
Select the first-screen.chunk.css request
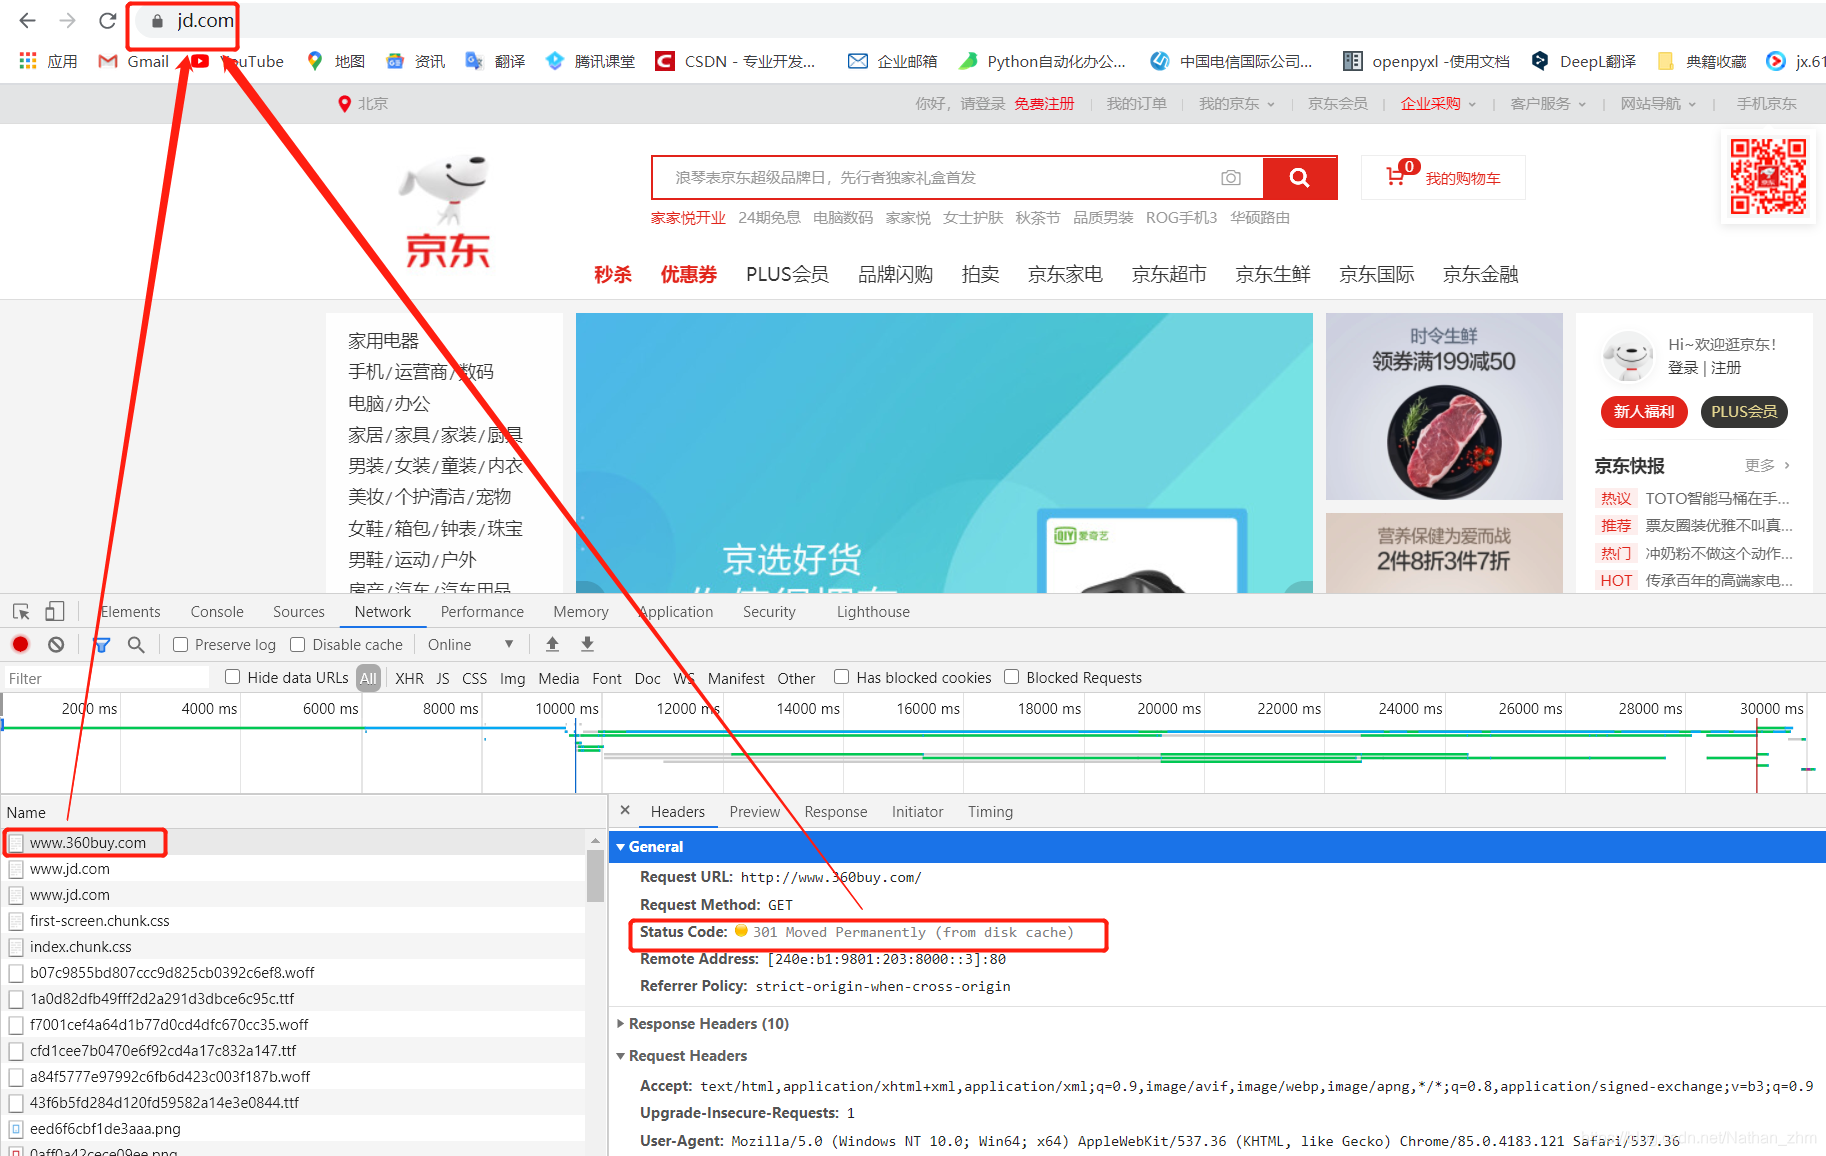(294, 921)
